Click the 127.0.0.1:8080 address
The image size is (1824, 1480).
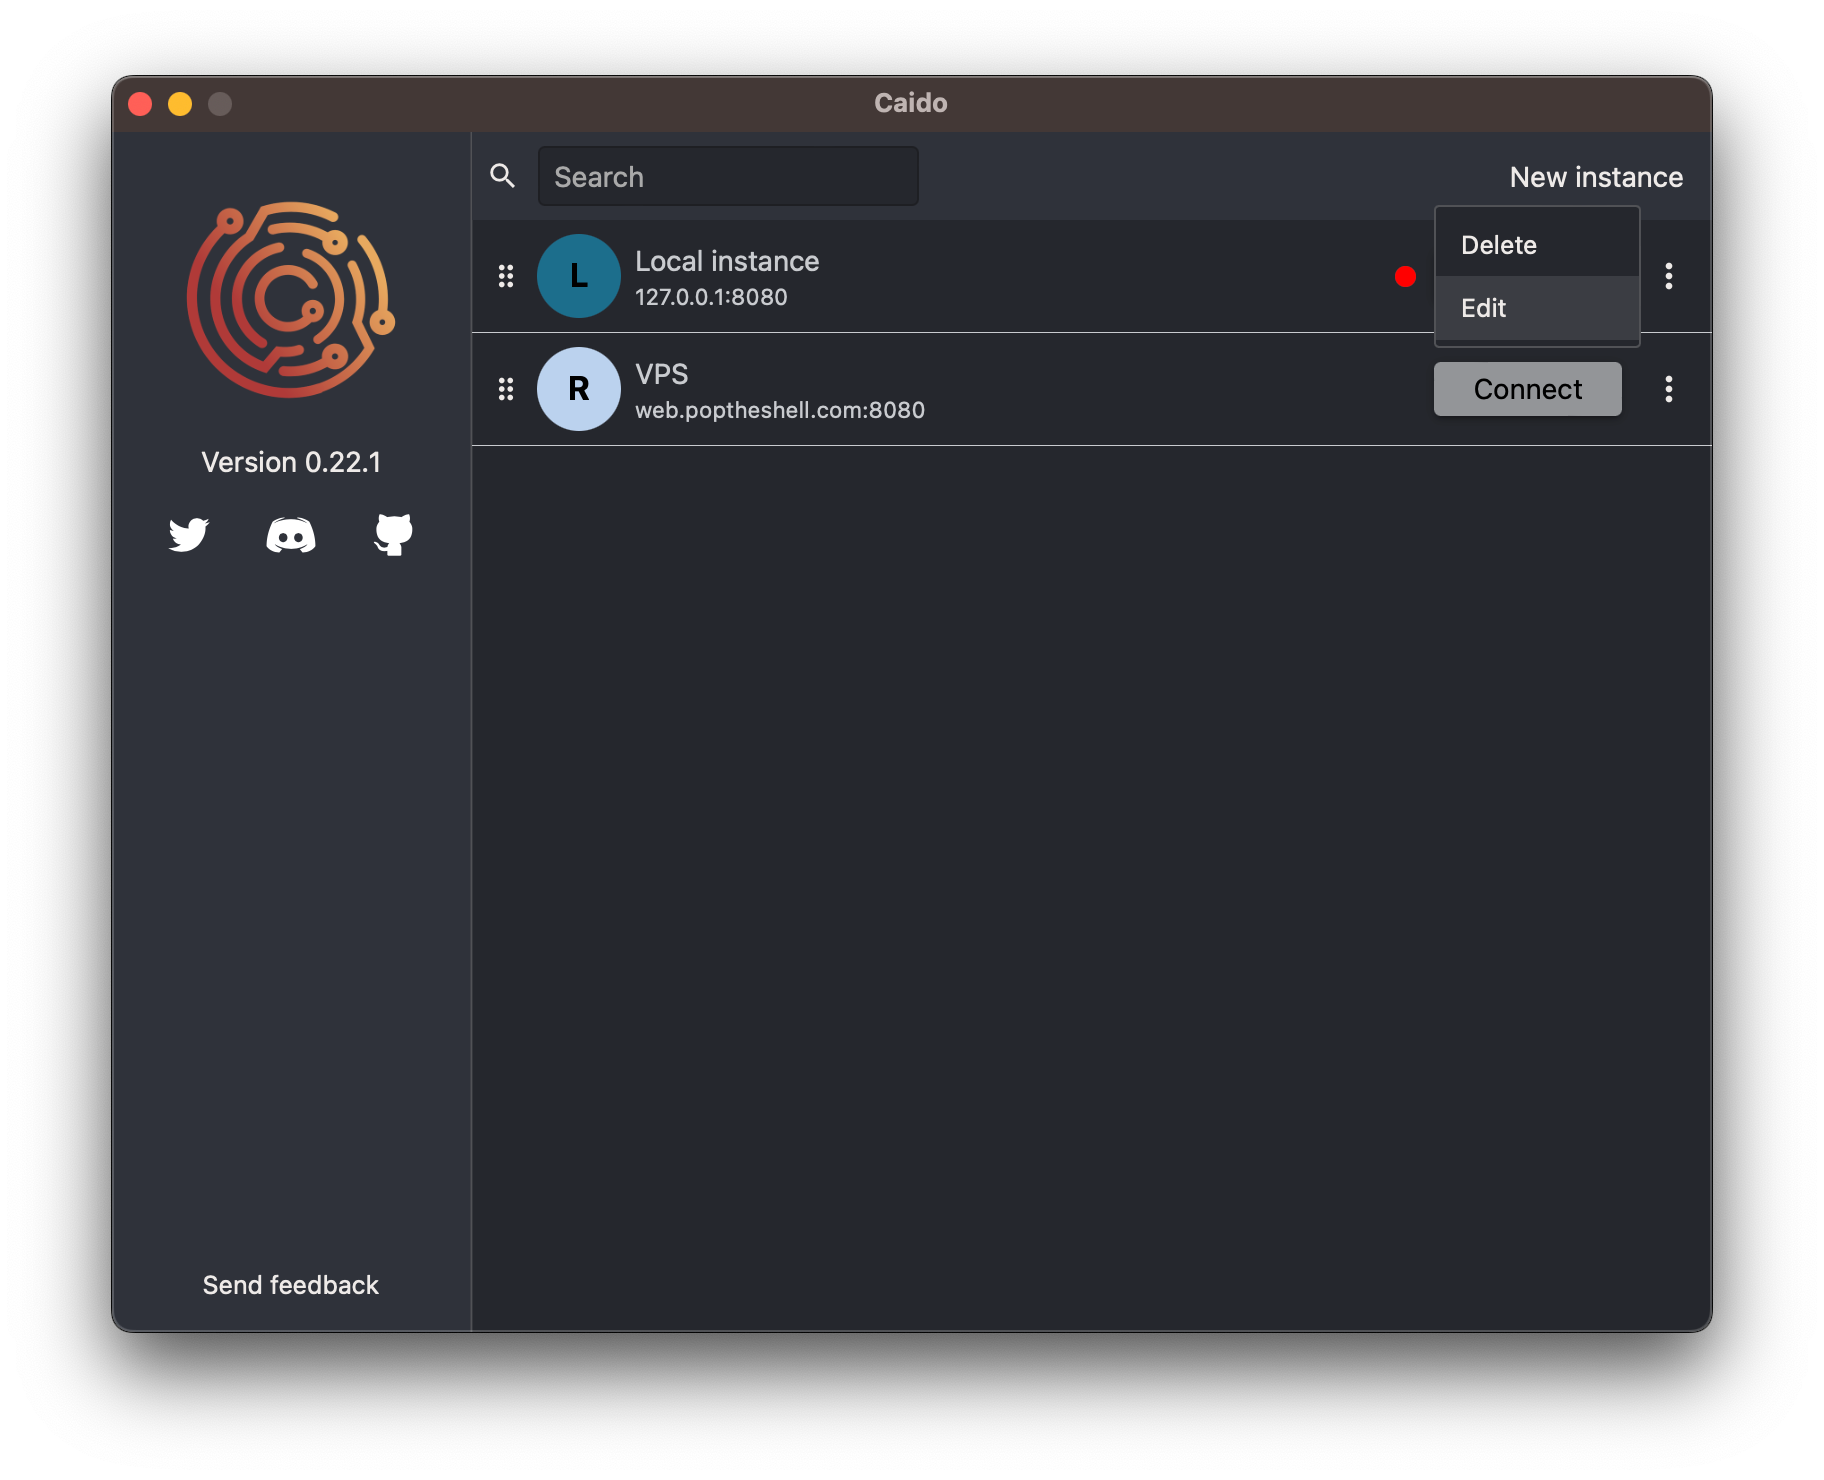(711, 297)
